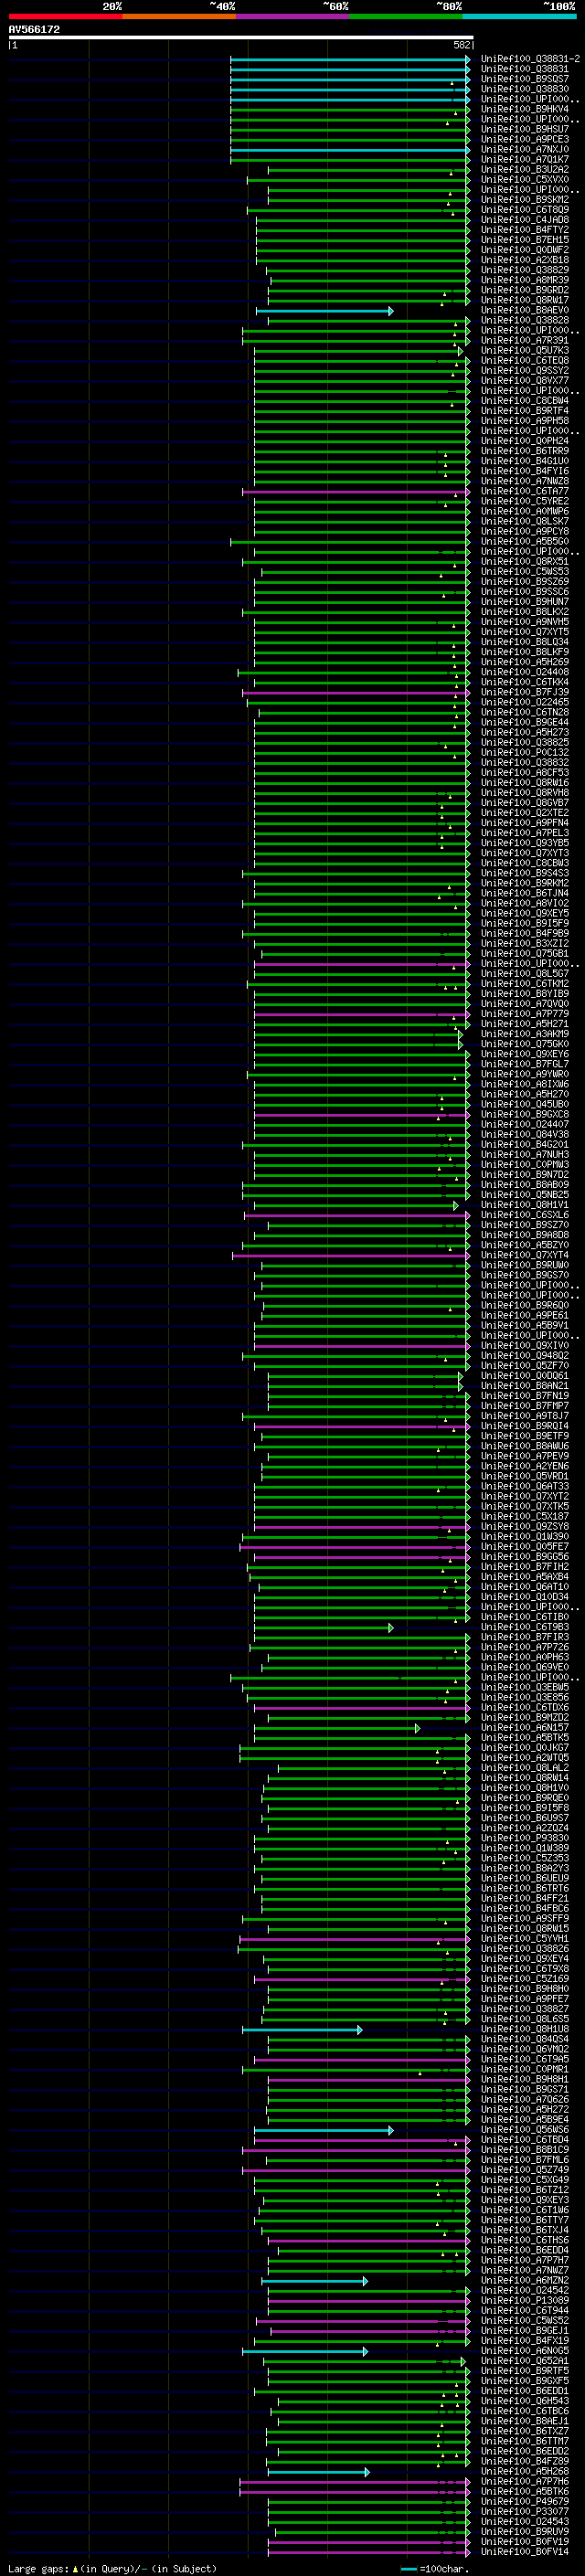
Task: Select the UniRef100_Q0DWF2 label
Action: (525, 250)
